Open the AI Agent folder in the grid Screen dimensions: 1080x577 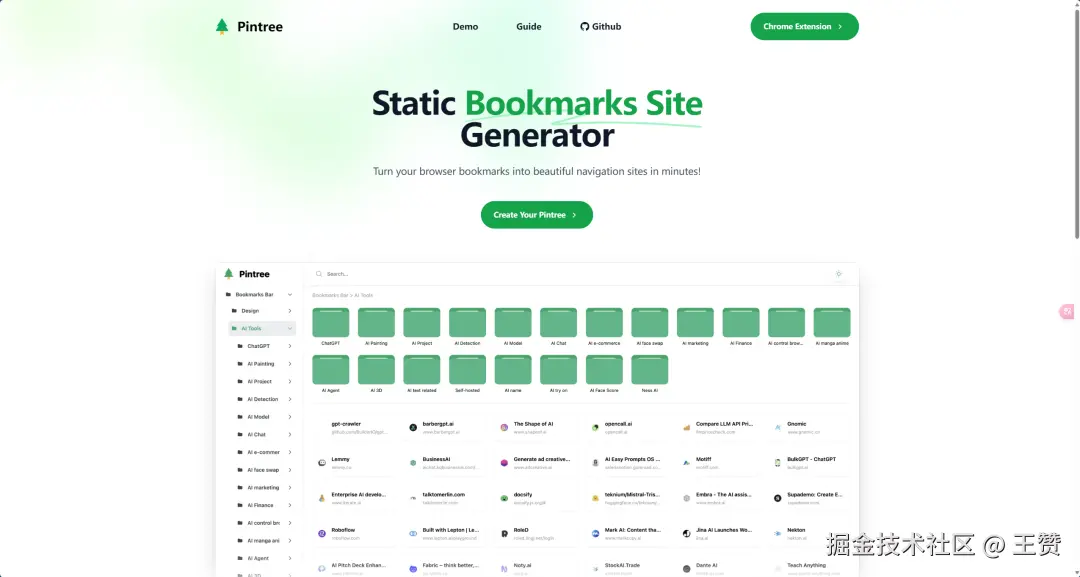pos(331,370)
